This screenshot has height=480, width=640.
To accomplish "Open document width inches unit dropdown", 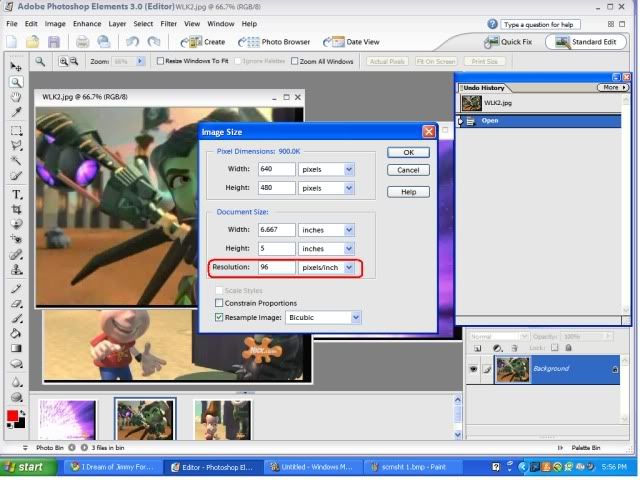I will point(349,229).
